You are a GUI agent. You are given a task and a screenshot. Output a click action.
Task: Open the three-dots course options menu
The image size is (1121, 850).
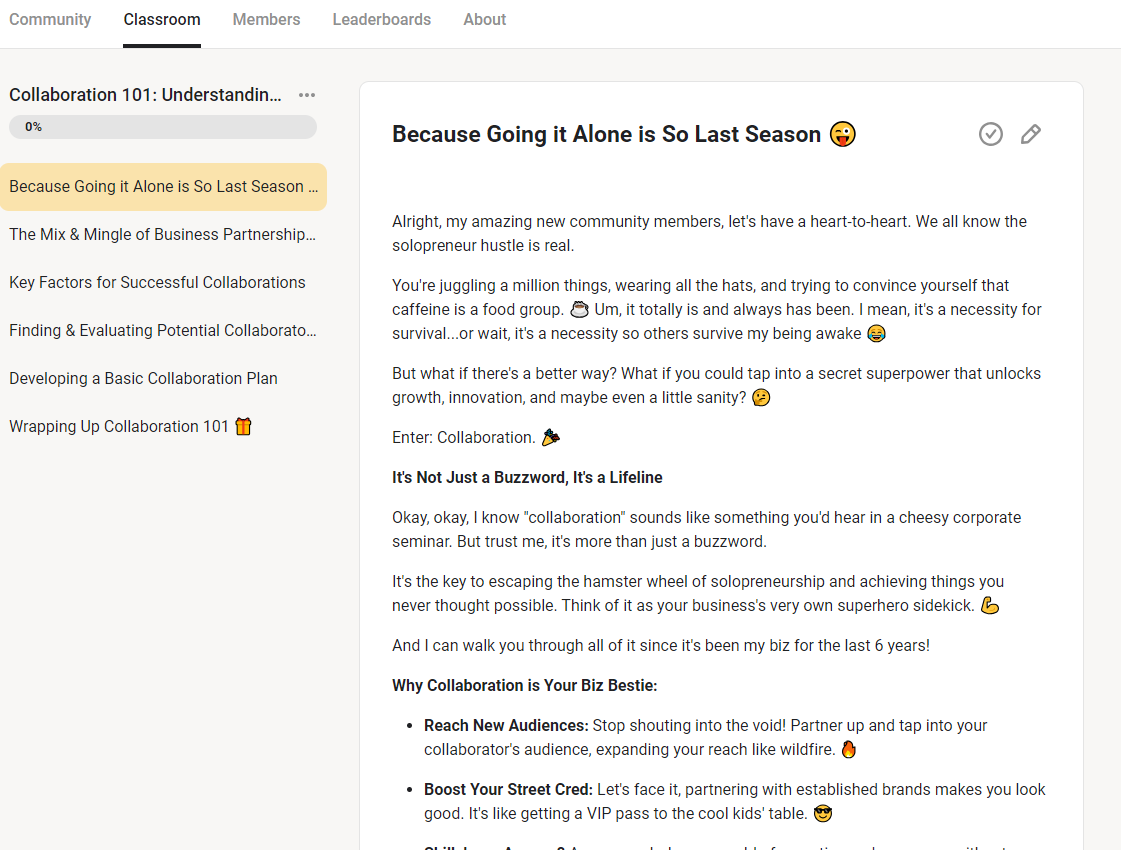point(307,95)
